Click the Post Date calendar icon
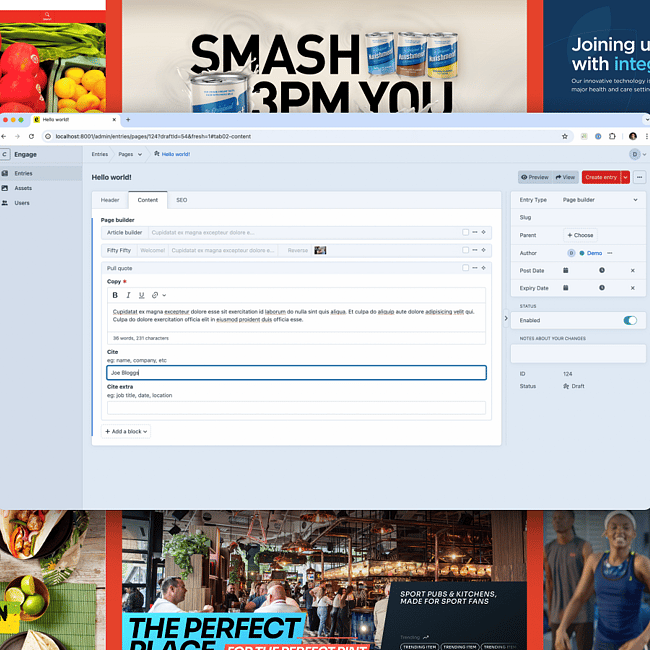Image resolution: width=650 pixels, height=650 pixels. click(x=566, y=270)
